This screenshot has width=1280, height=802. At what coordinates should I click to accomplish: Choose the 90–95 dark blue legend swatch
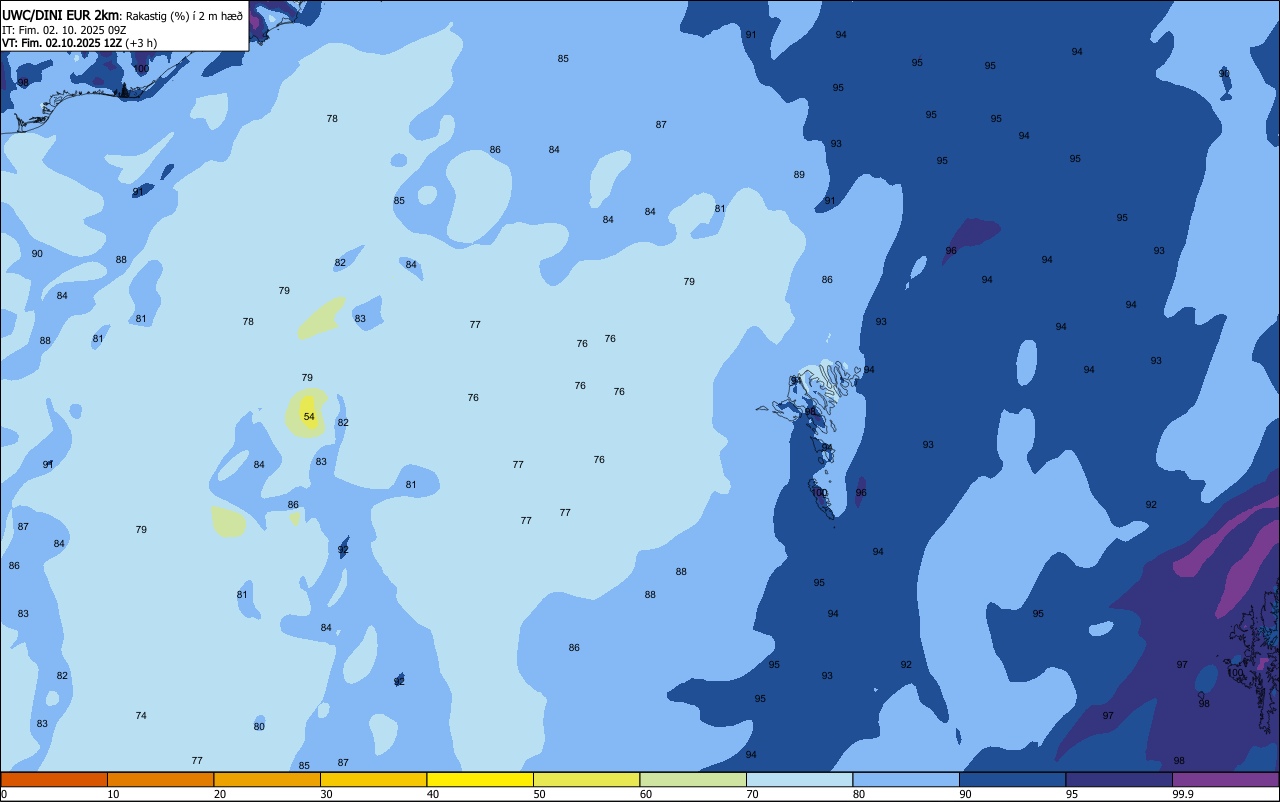click(x=1012, y=779)
